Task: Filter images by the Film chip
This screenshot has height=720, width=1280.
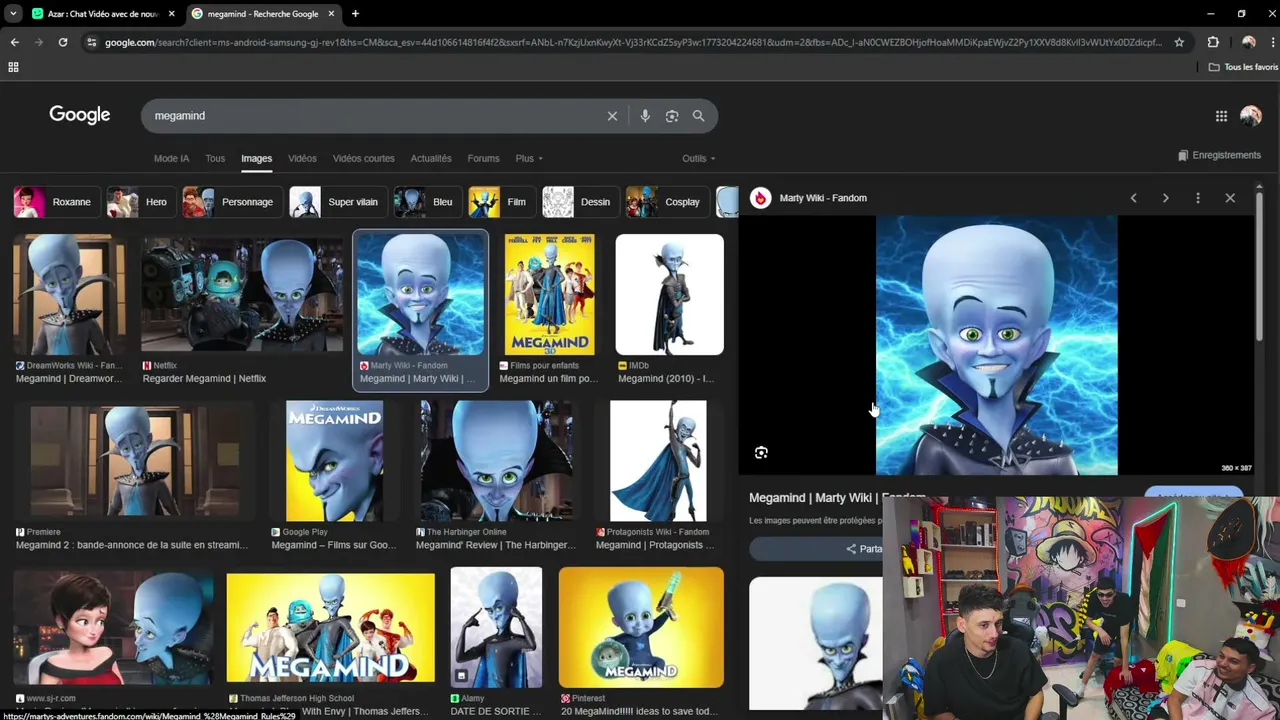Action: coord(500,202)
